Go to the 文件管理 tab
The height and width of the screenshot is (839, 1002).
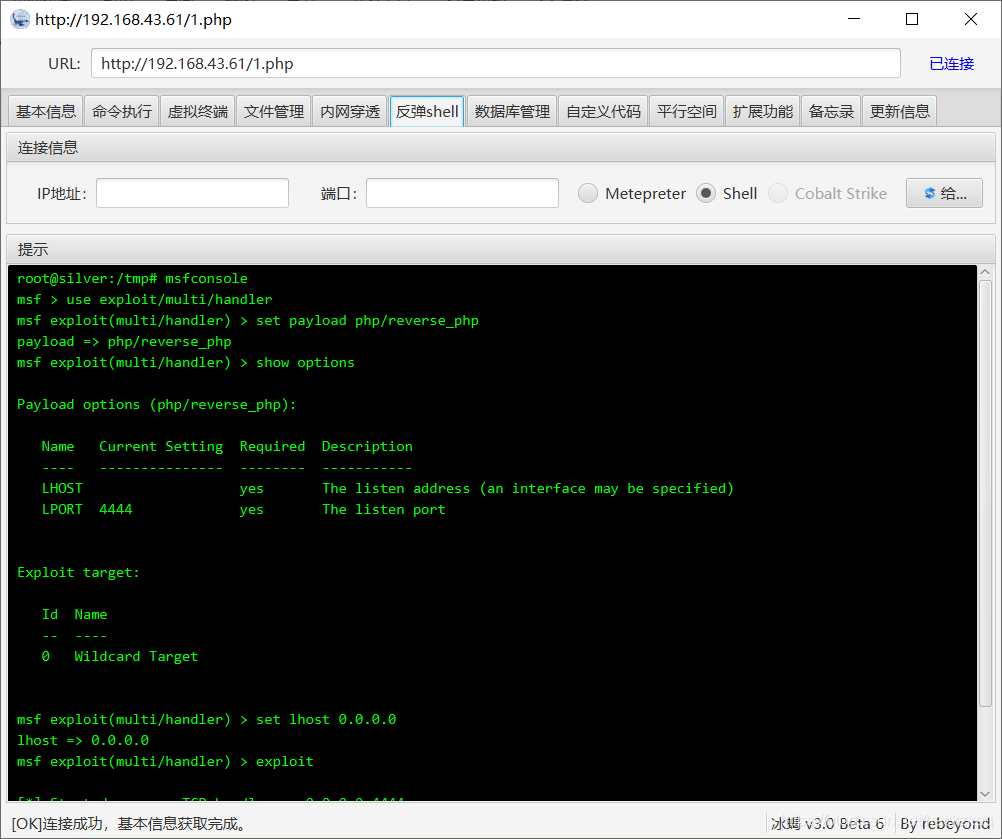coord(274,111)
